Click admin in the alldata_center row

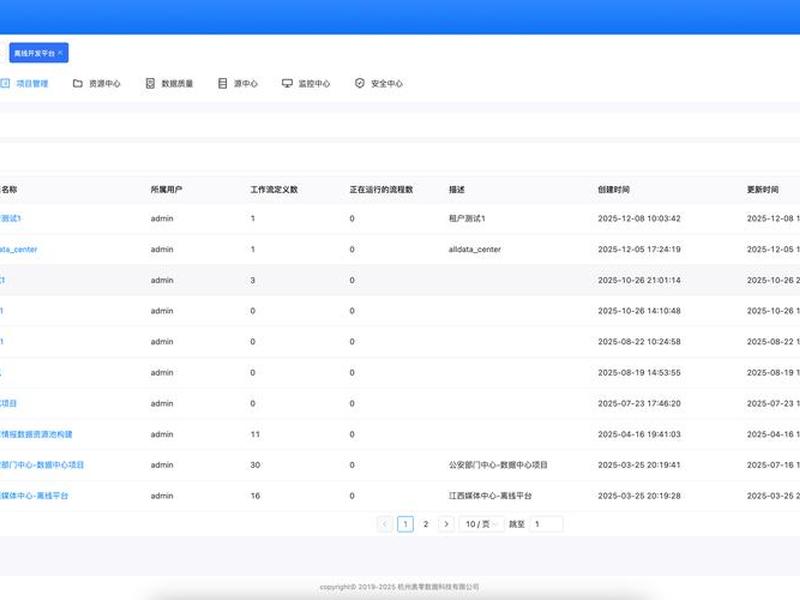coord(162,249)
